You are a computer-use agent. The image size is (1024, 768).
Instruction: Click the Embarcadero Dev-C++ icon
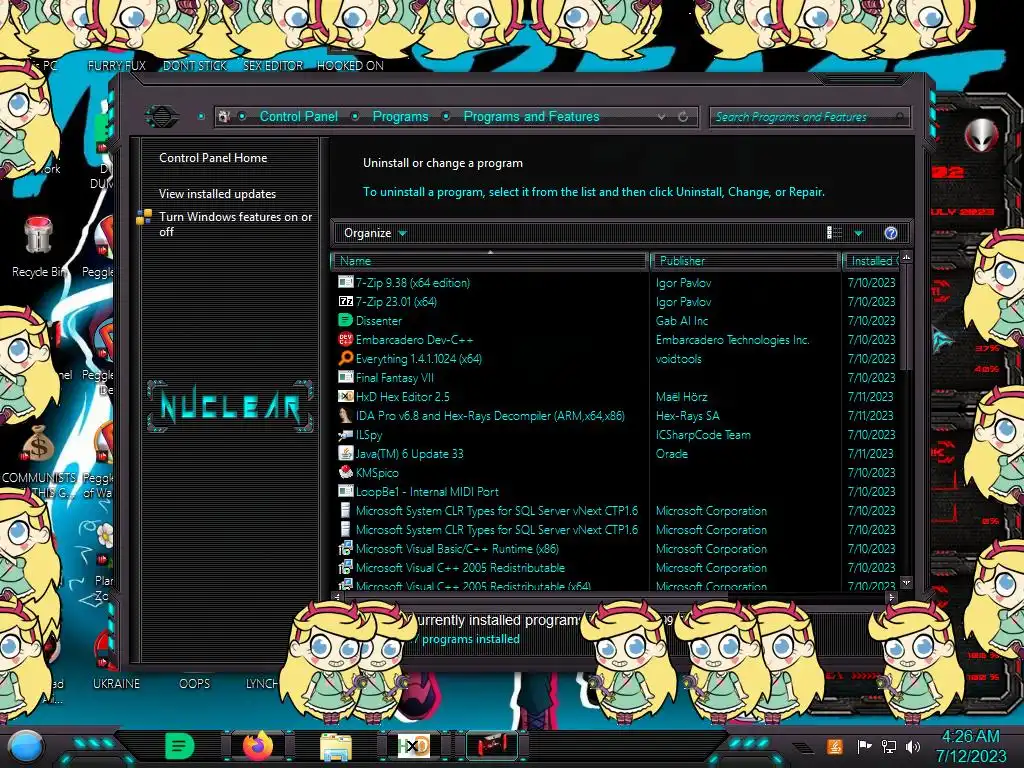(345, 339)
